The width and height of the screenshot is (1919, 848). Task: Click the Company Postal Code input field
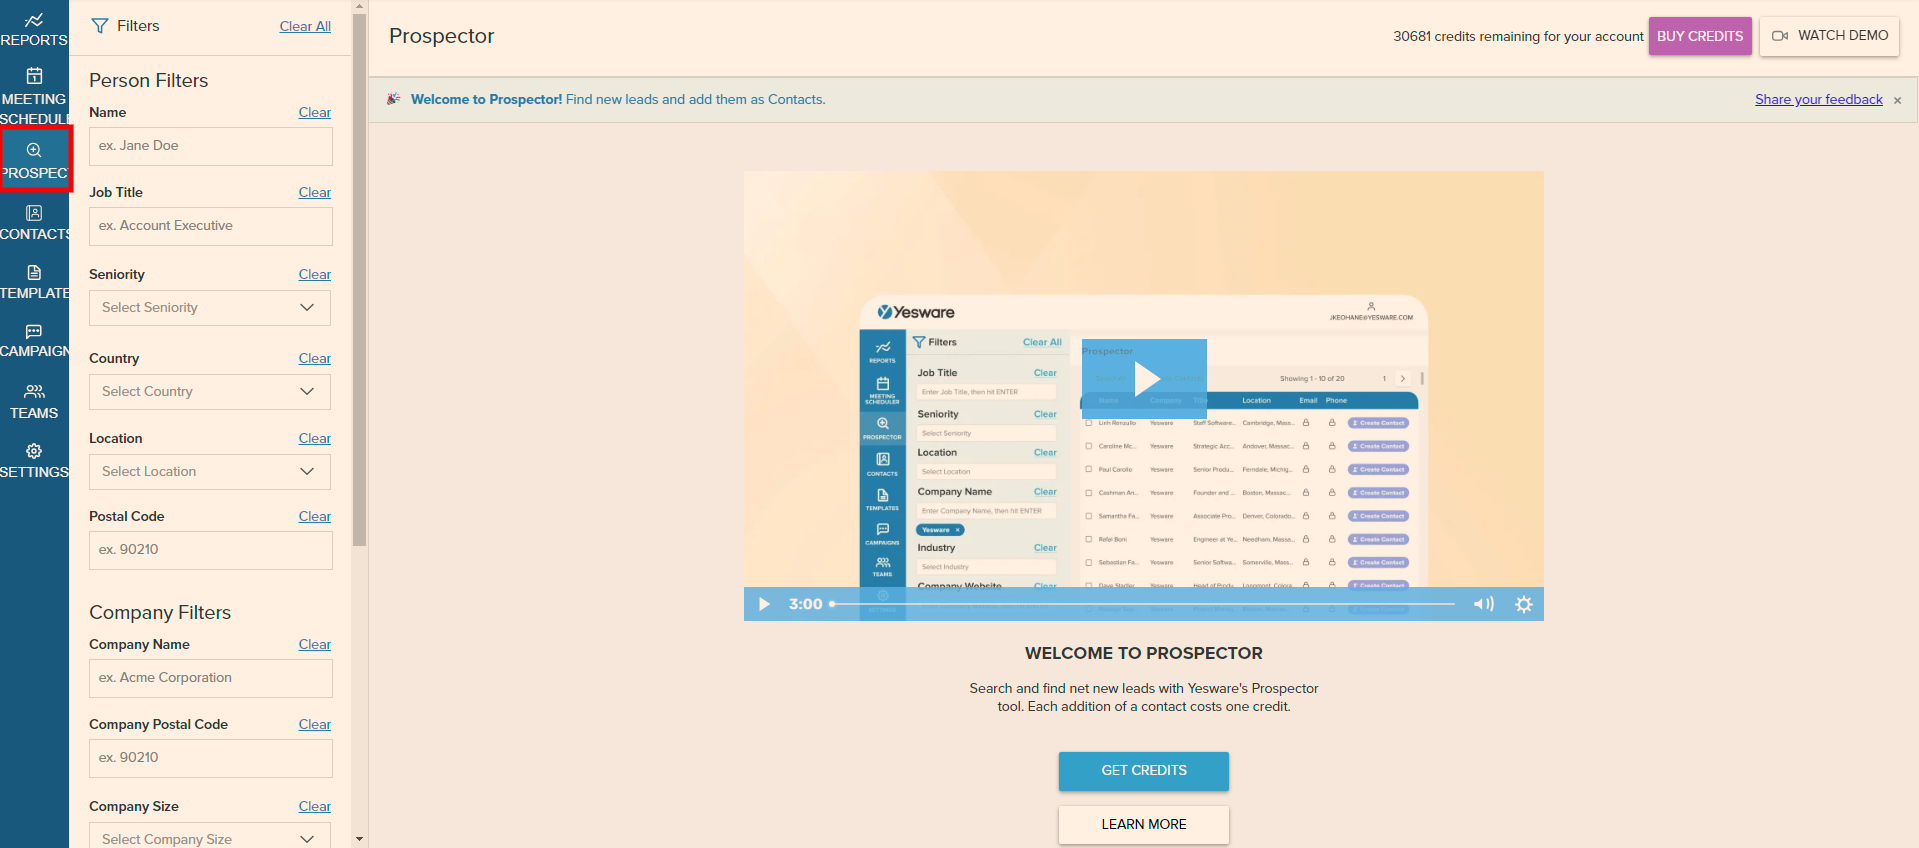pos(211,758)
